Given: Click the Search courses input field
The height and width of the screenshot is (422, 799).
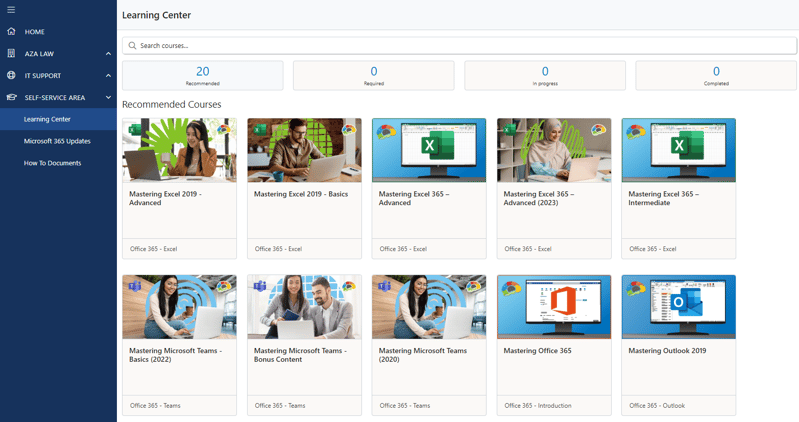Looking at the screenshot, I should [x=459, y=45].
